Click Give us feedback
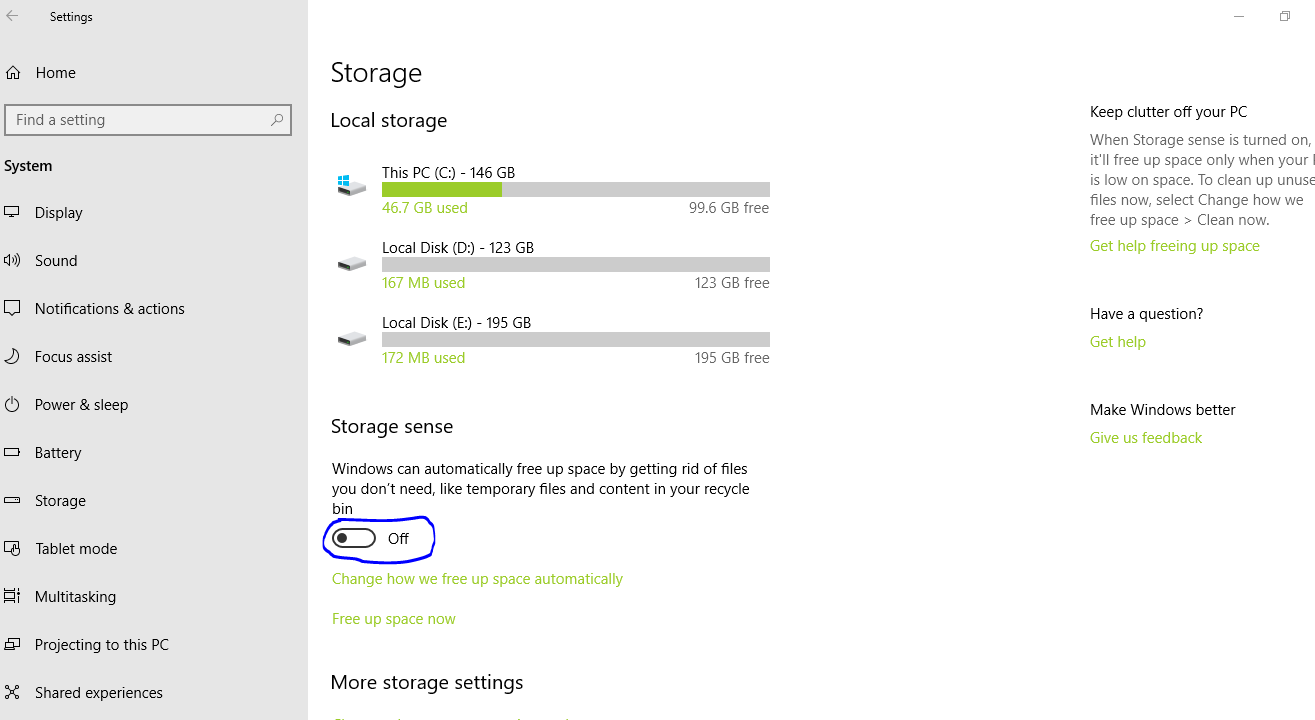The height and width of the screenshot is (720, 1315). tap(1145, 437)
